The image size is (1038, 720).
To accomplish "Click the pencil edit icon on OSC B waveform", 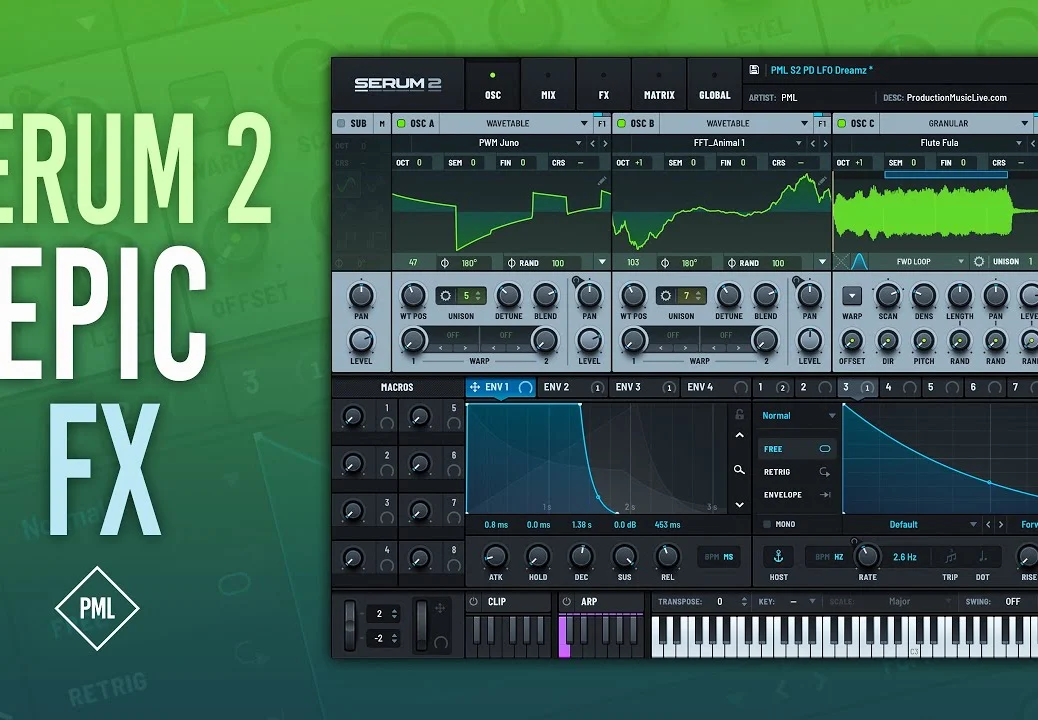I will click(x=822, y=181).
